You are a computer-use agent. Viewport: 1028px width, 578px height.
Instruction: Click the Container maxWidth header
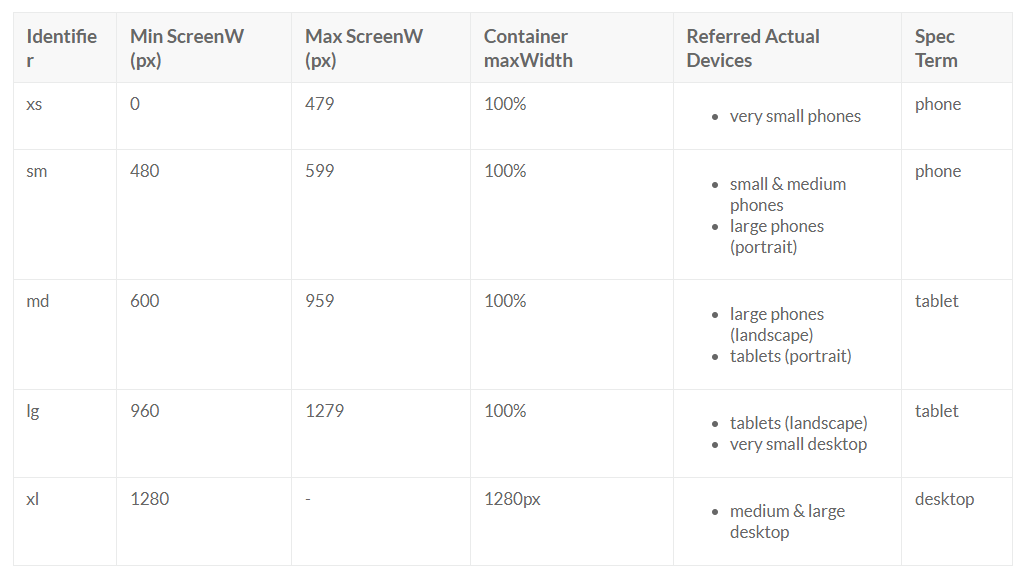pyautogui.click(x=528, y=48)
